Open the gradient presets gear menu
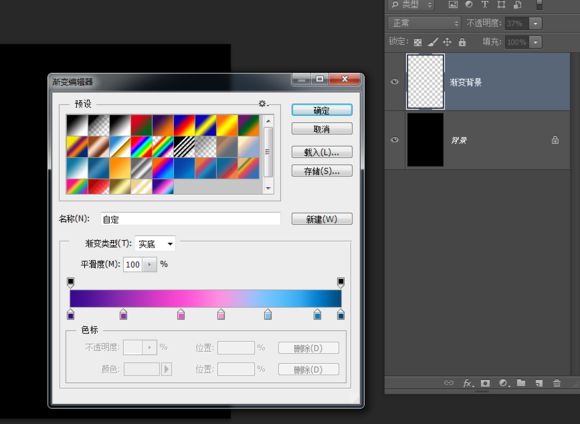This screenshot has height=424, width=580. 263,104
